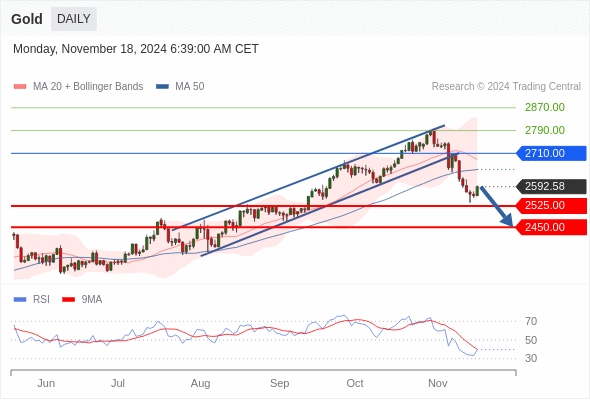The height and width of the screenshot is (400, 590).
Task: Click the 2525.00 red support tag
Action: 551,205
